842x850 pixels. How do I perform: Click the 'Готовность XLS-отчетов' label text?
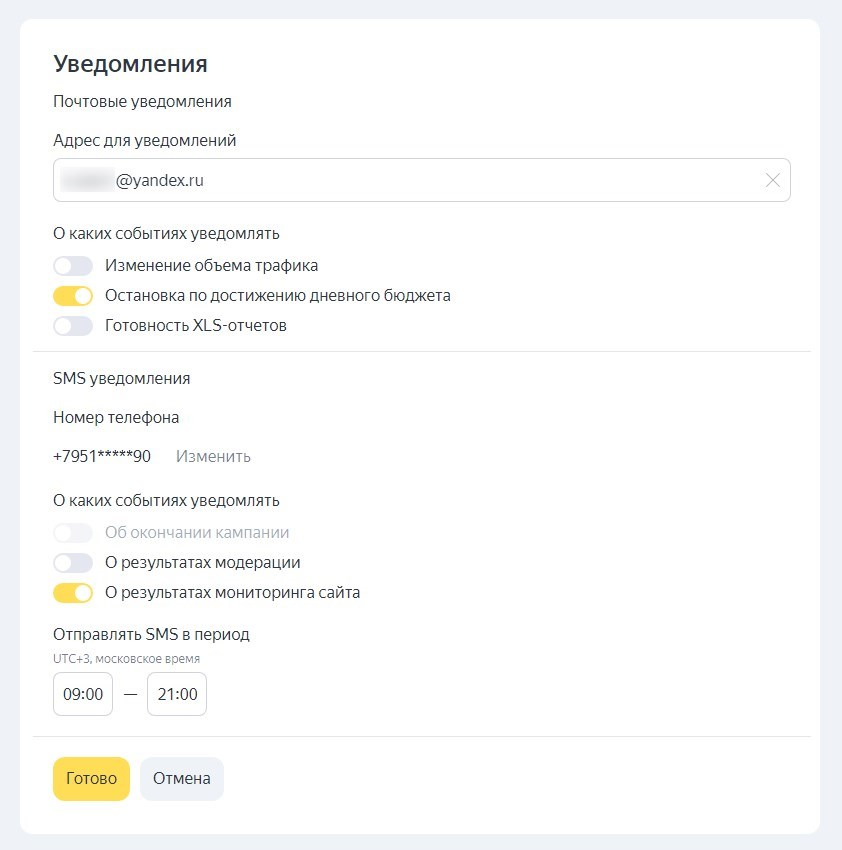tap(196, 326)
